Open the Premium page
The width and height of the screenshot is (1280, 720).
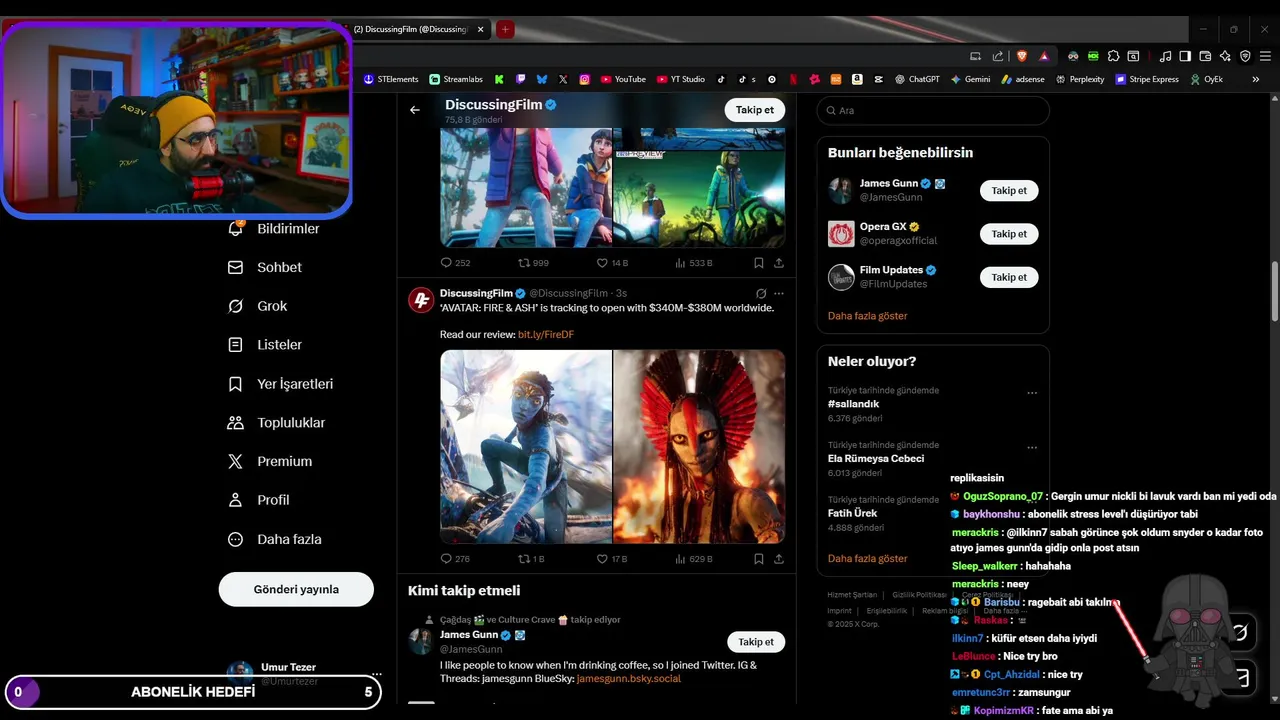[x=270, y=461]
